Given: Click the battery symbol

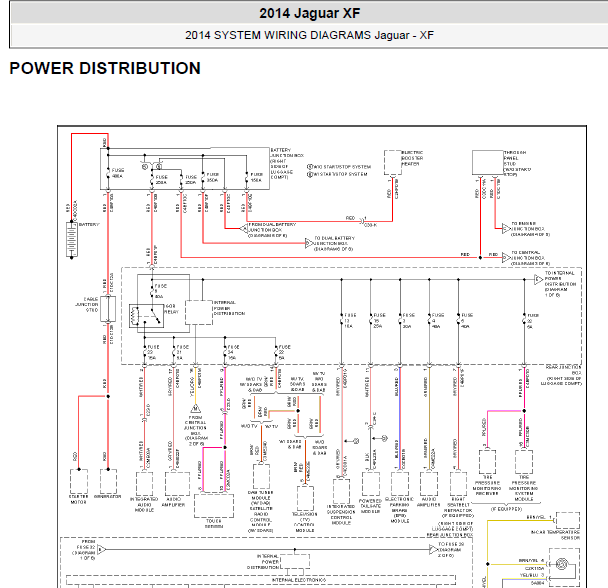Looking at the screenshot, I should click(x=72, y=239).
